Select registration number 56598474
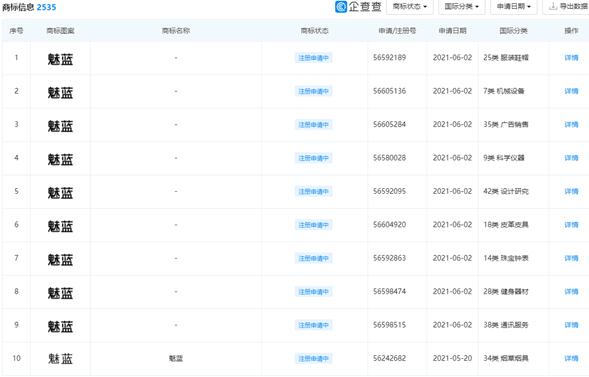 (x=390, y=291)
